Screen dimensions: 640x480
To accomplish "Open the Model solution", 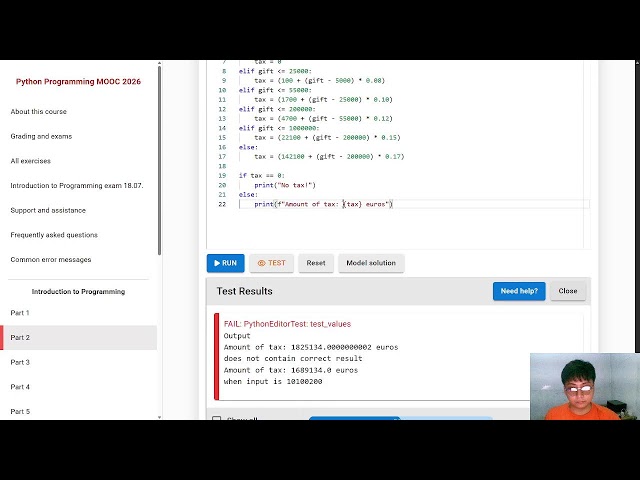I will pos(371,263).
